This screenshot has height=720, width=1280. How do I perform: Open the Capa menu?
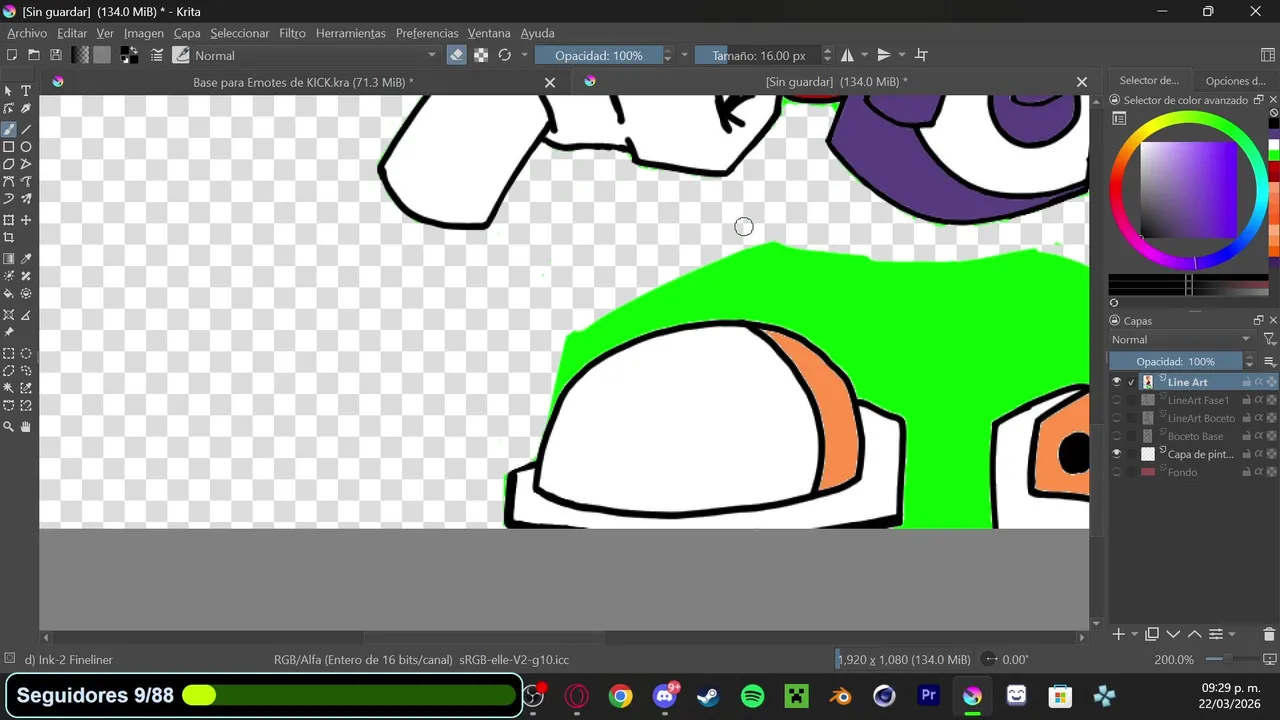187,33
